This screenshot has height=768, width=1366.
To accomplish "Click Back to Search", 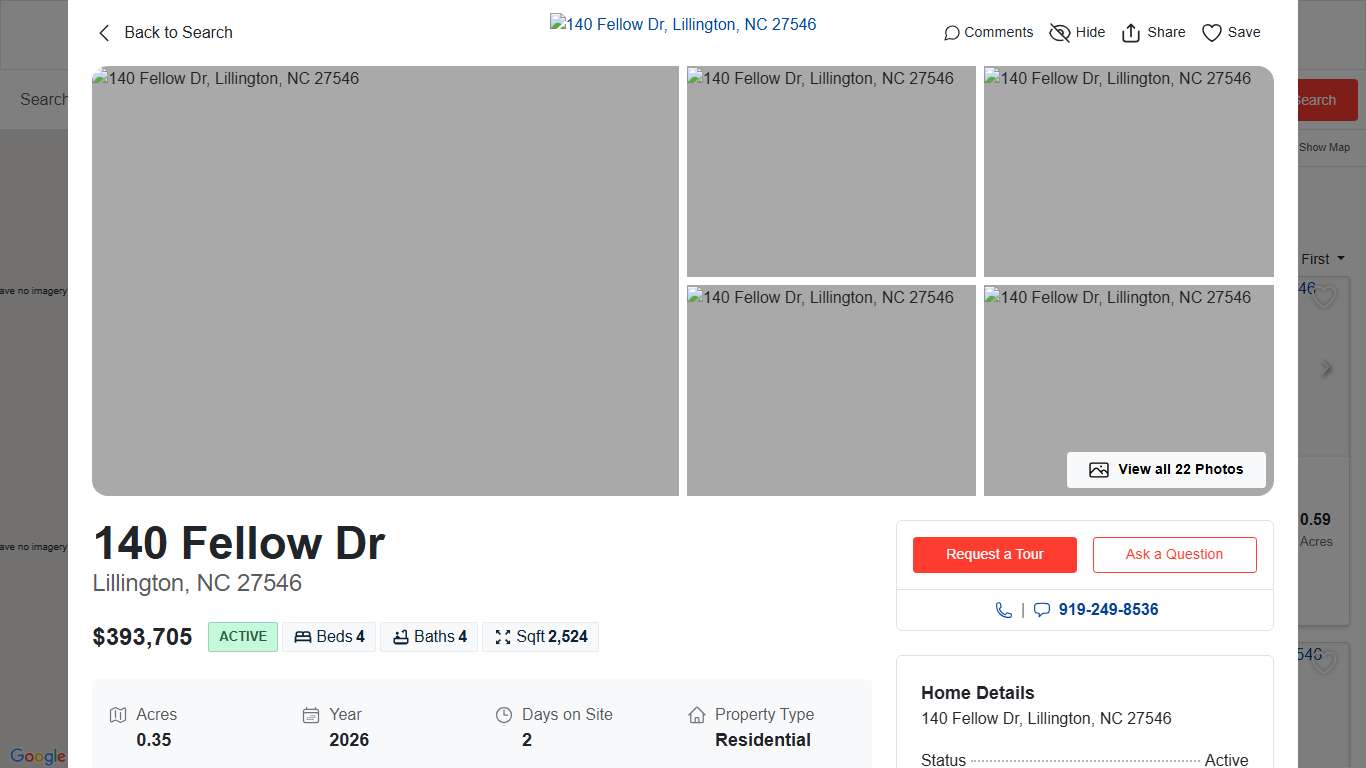I will 164,32.
